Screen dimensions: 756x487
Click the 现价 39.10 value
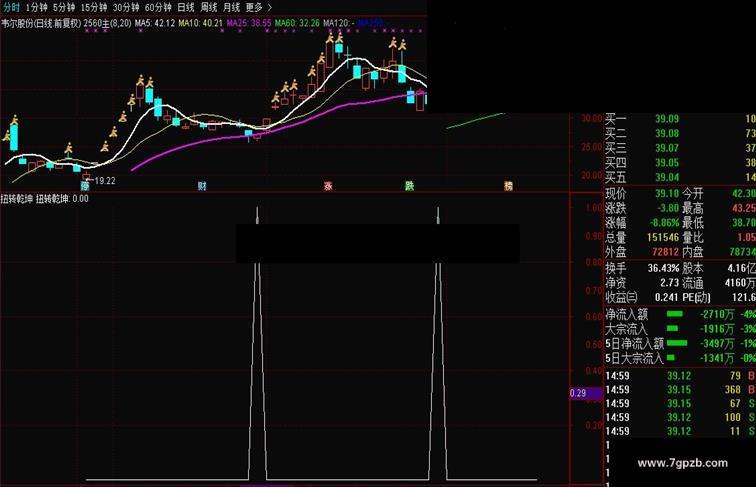click(667, 193)
